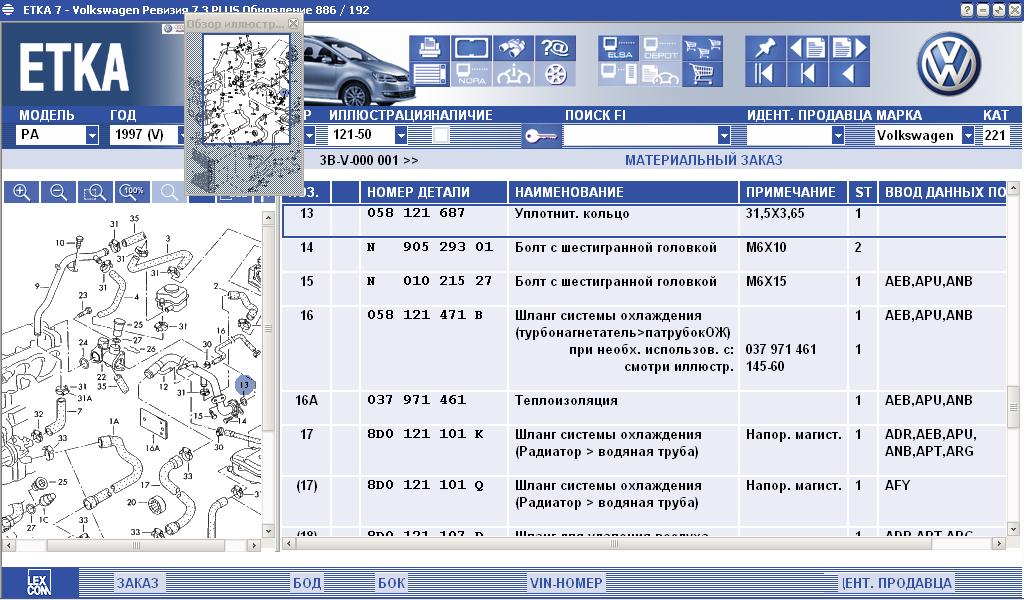
Task: Reset illustration zoom to 100%
Action: pos(133,192)
